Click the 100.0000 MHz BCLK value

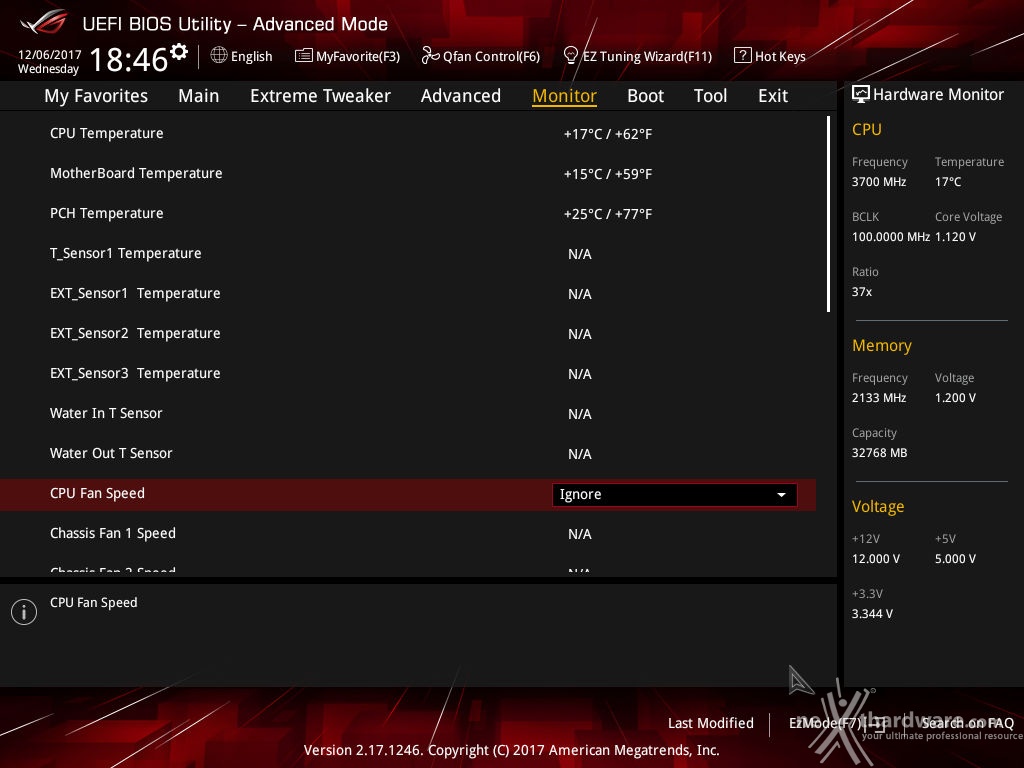click(x=891, y=236)
